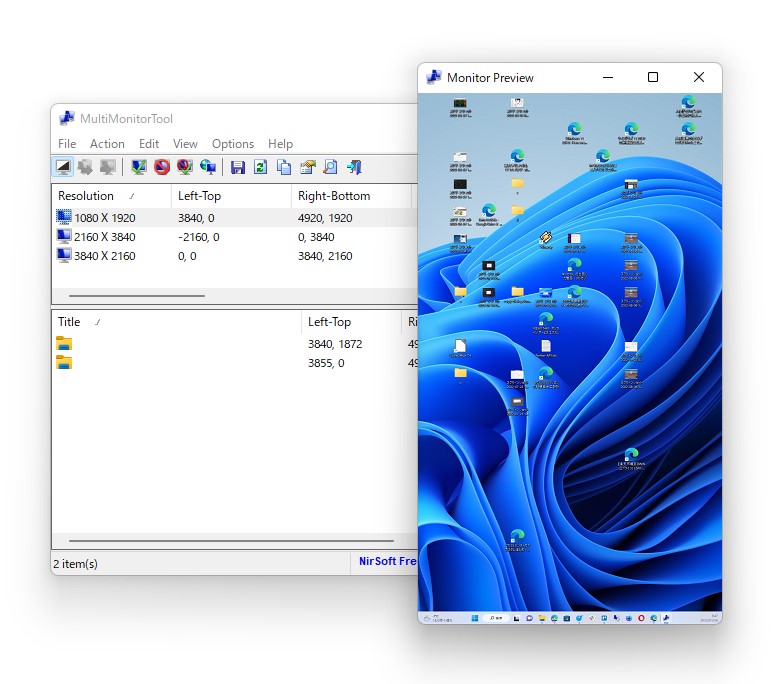Enable selected monitors with the green check icon
The width and height of the screenshot is (780, 684).
point(139,167)
